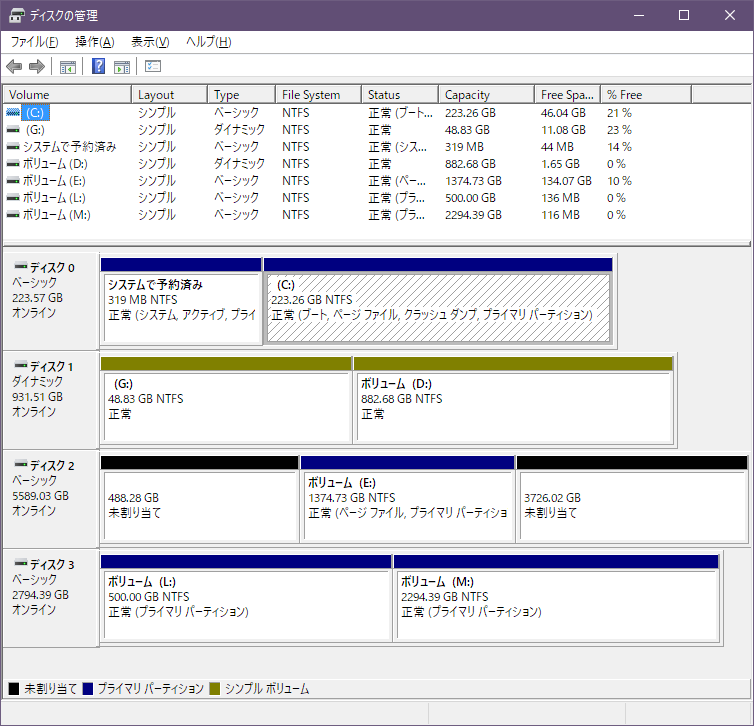Click drive icon of ボリューム (L:) row
The height and width of the screenshot is (726, 754).
tap(13, 198)
